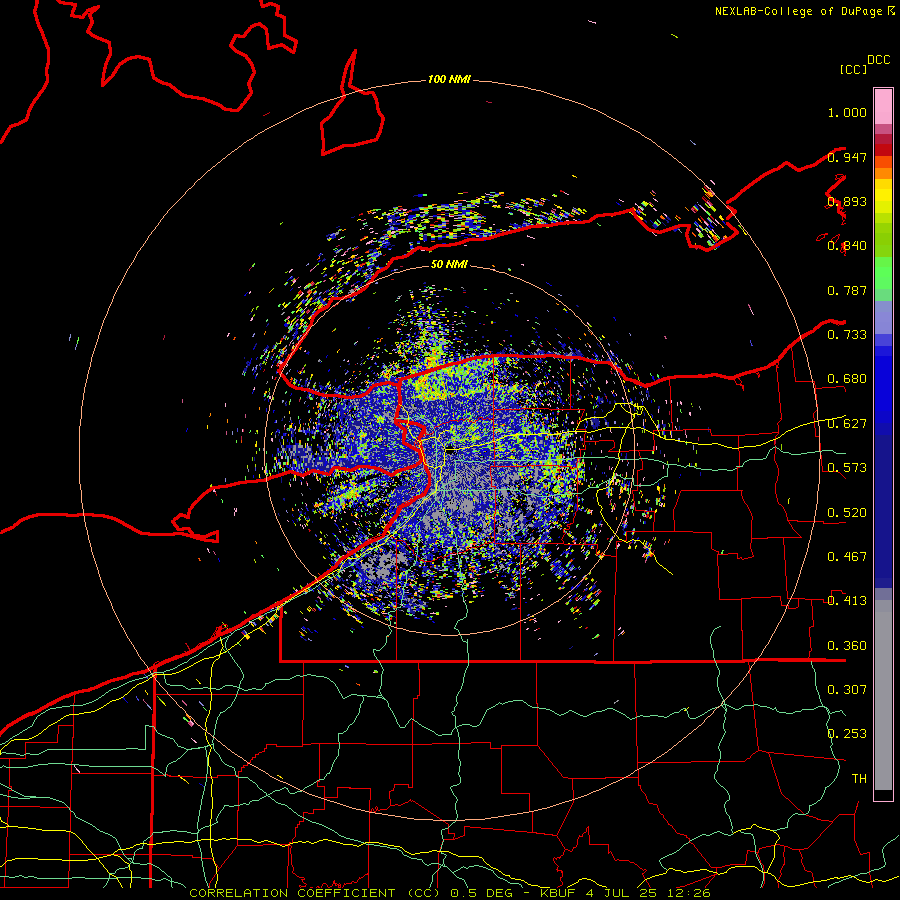Select the 0.840 scale value
This screenshot has height=900, width=900.
point(847,246)
